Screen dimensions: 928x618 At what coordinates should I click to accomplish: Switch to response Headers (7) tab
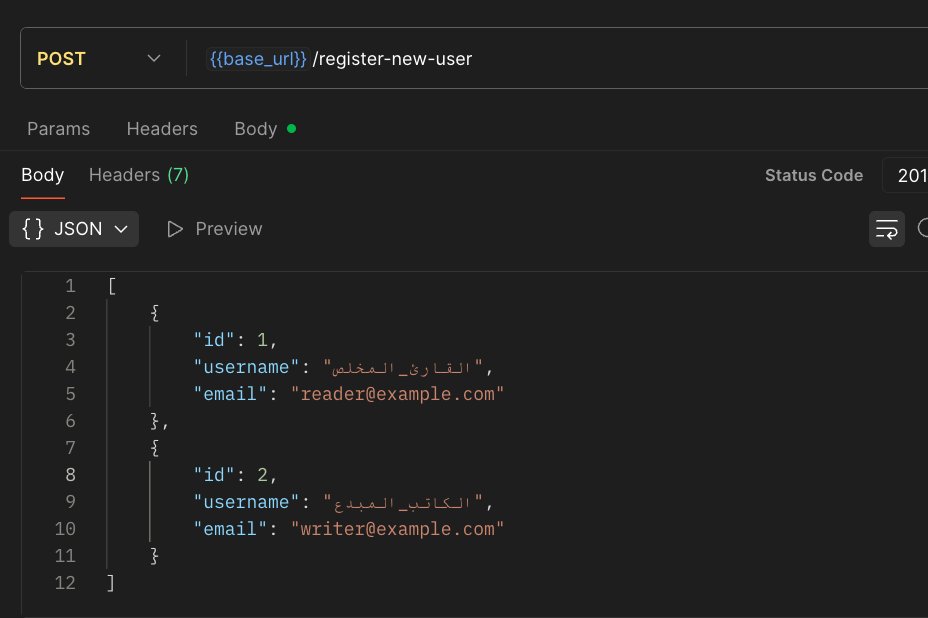tap(139, 175)
